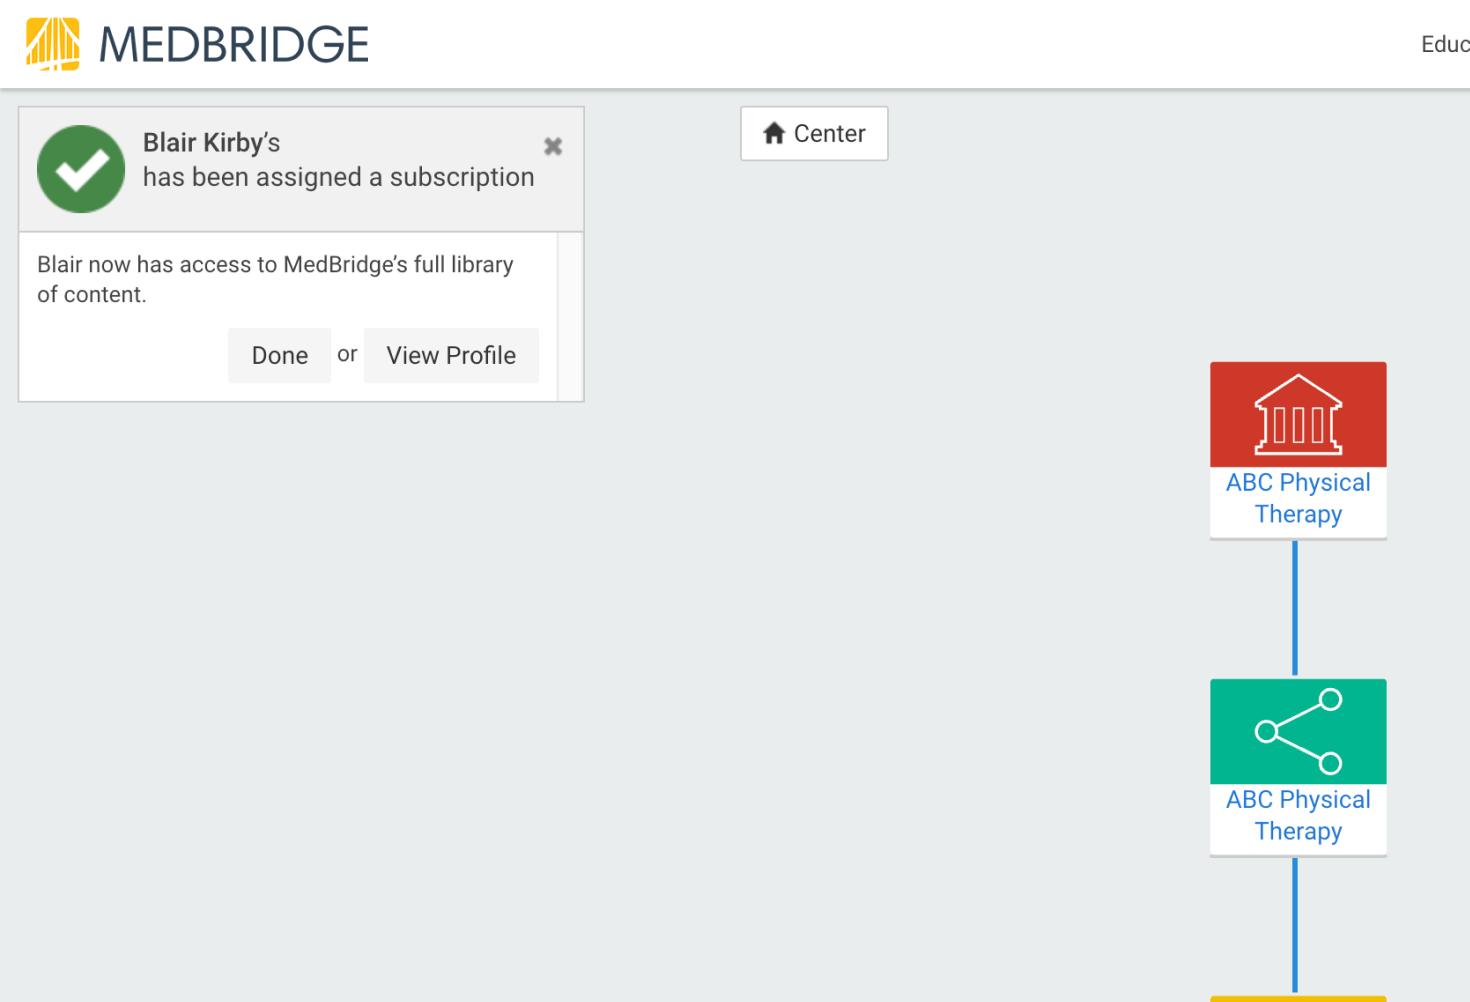Open View Profile for Blair Kirby

451,355
